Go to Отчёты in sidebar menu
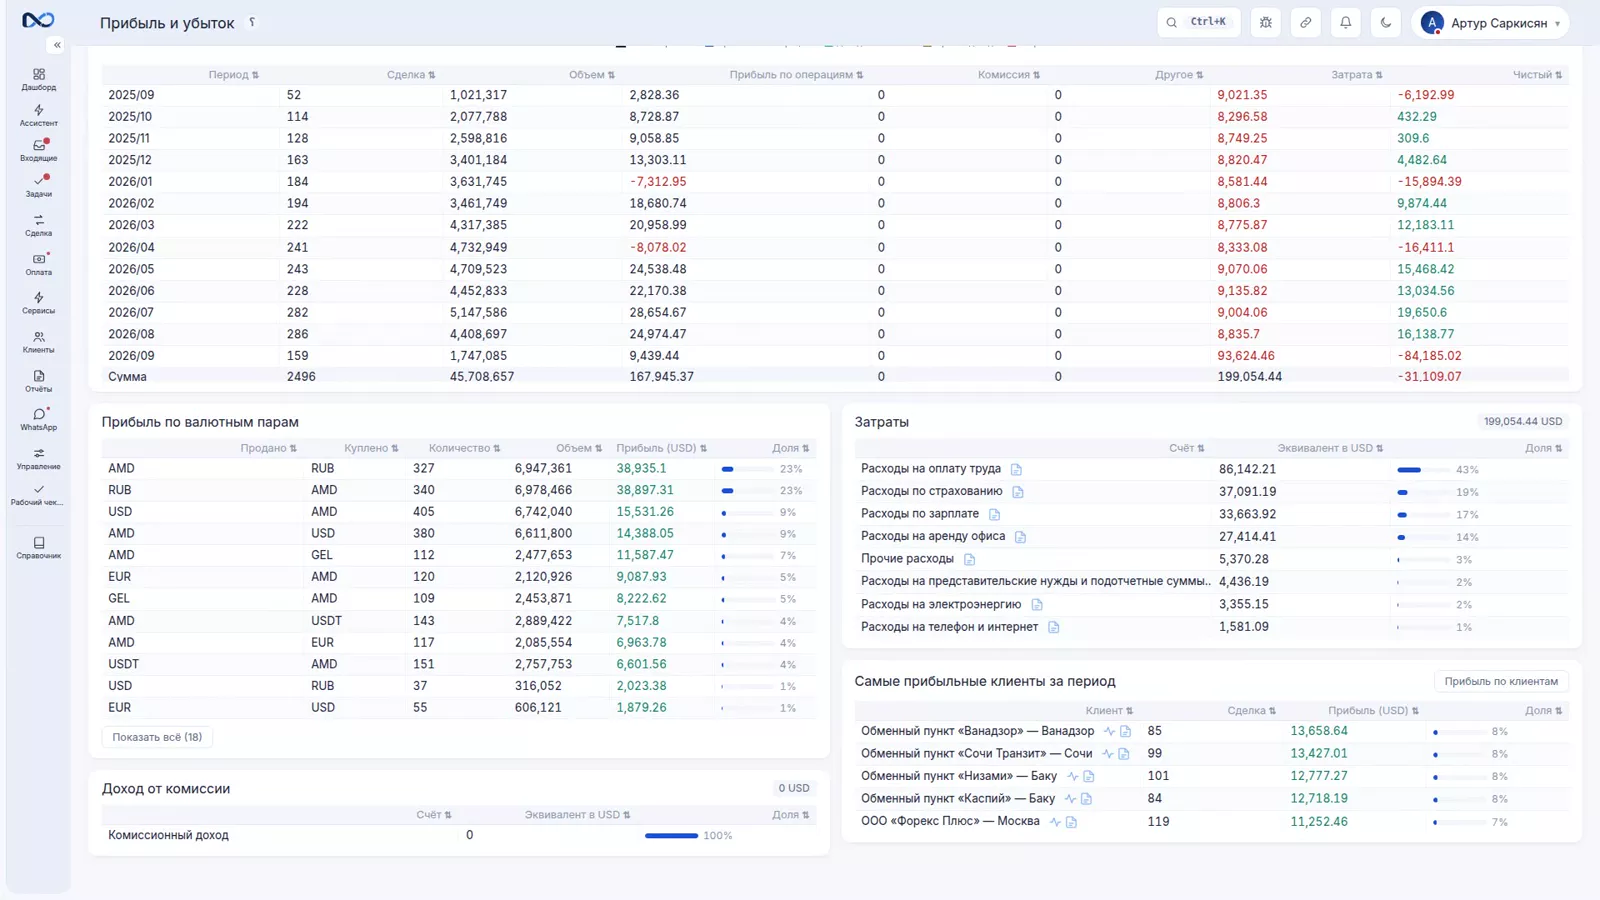1600x900 pixels. 38,381
